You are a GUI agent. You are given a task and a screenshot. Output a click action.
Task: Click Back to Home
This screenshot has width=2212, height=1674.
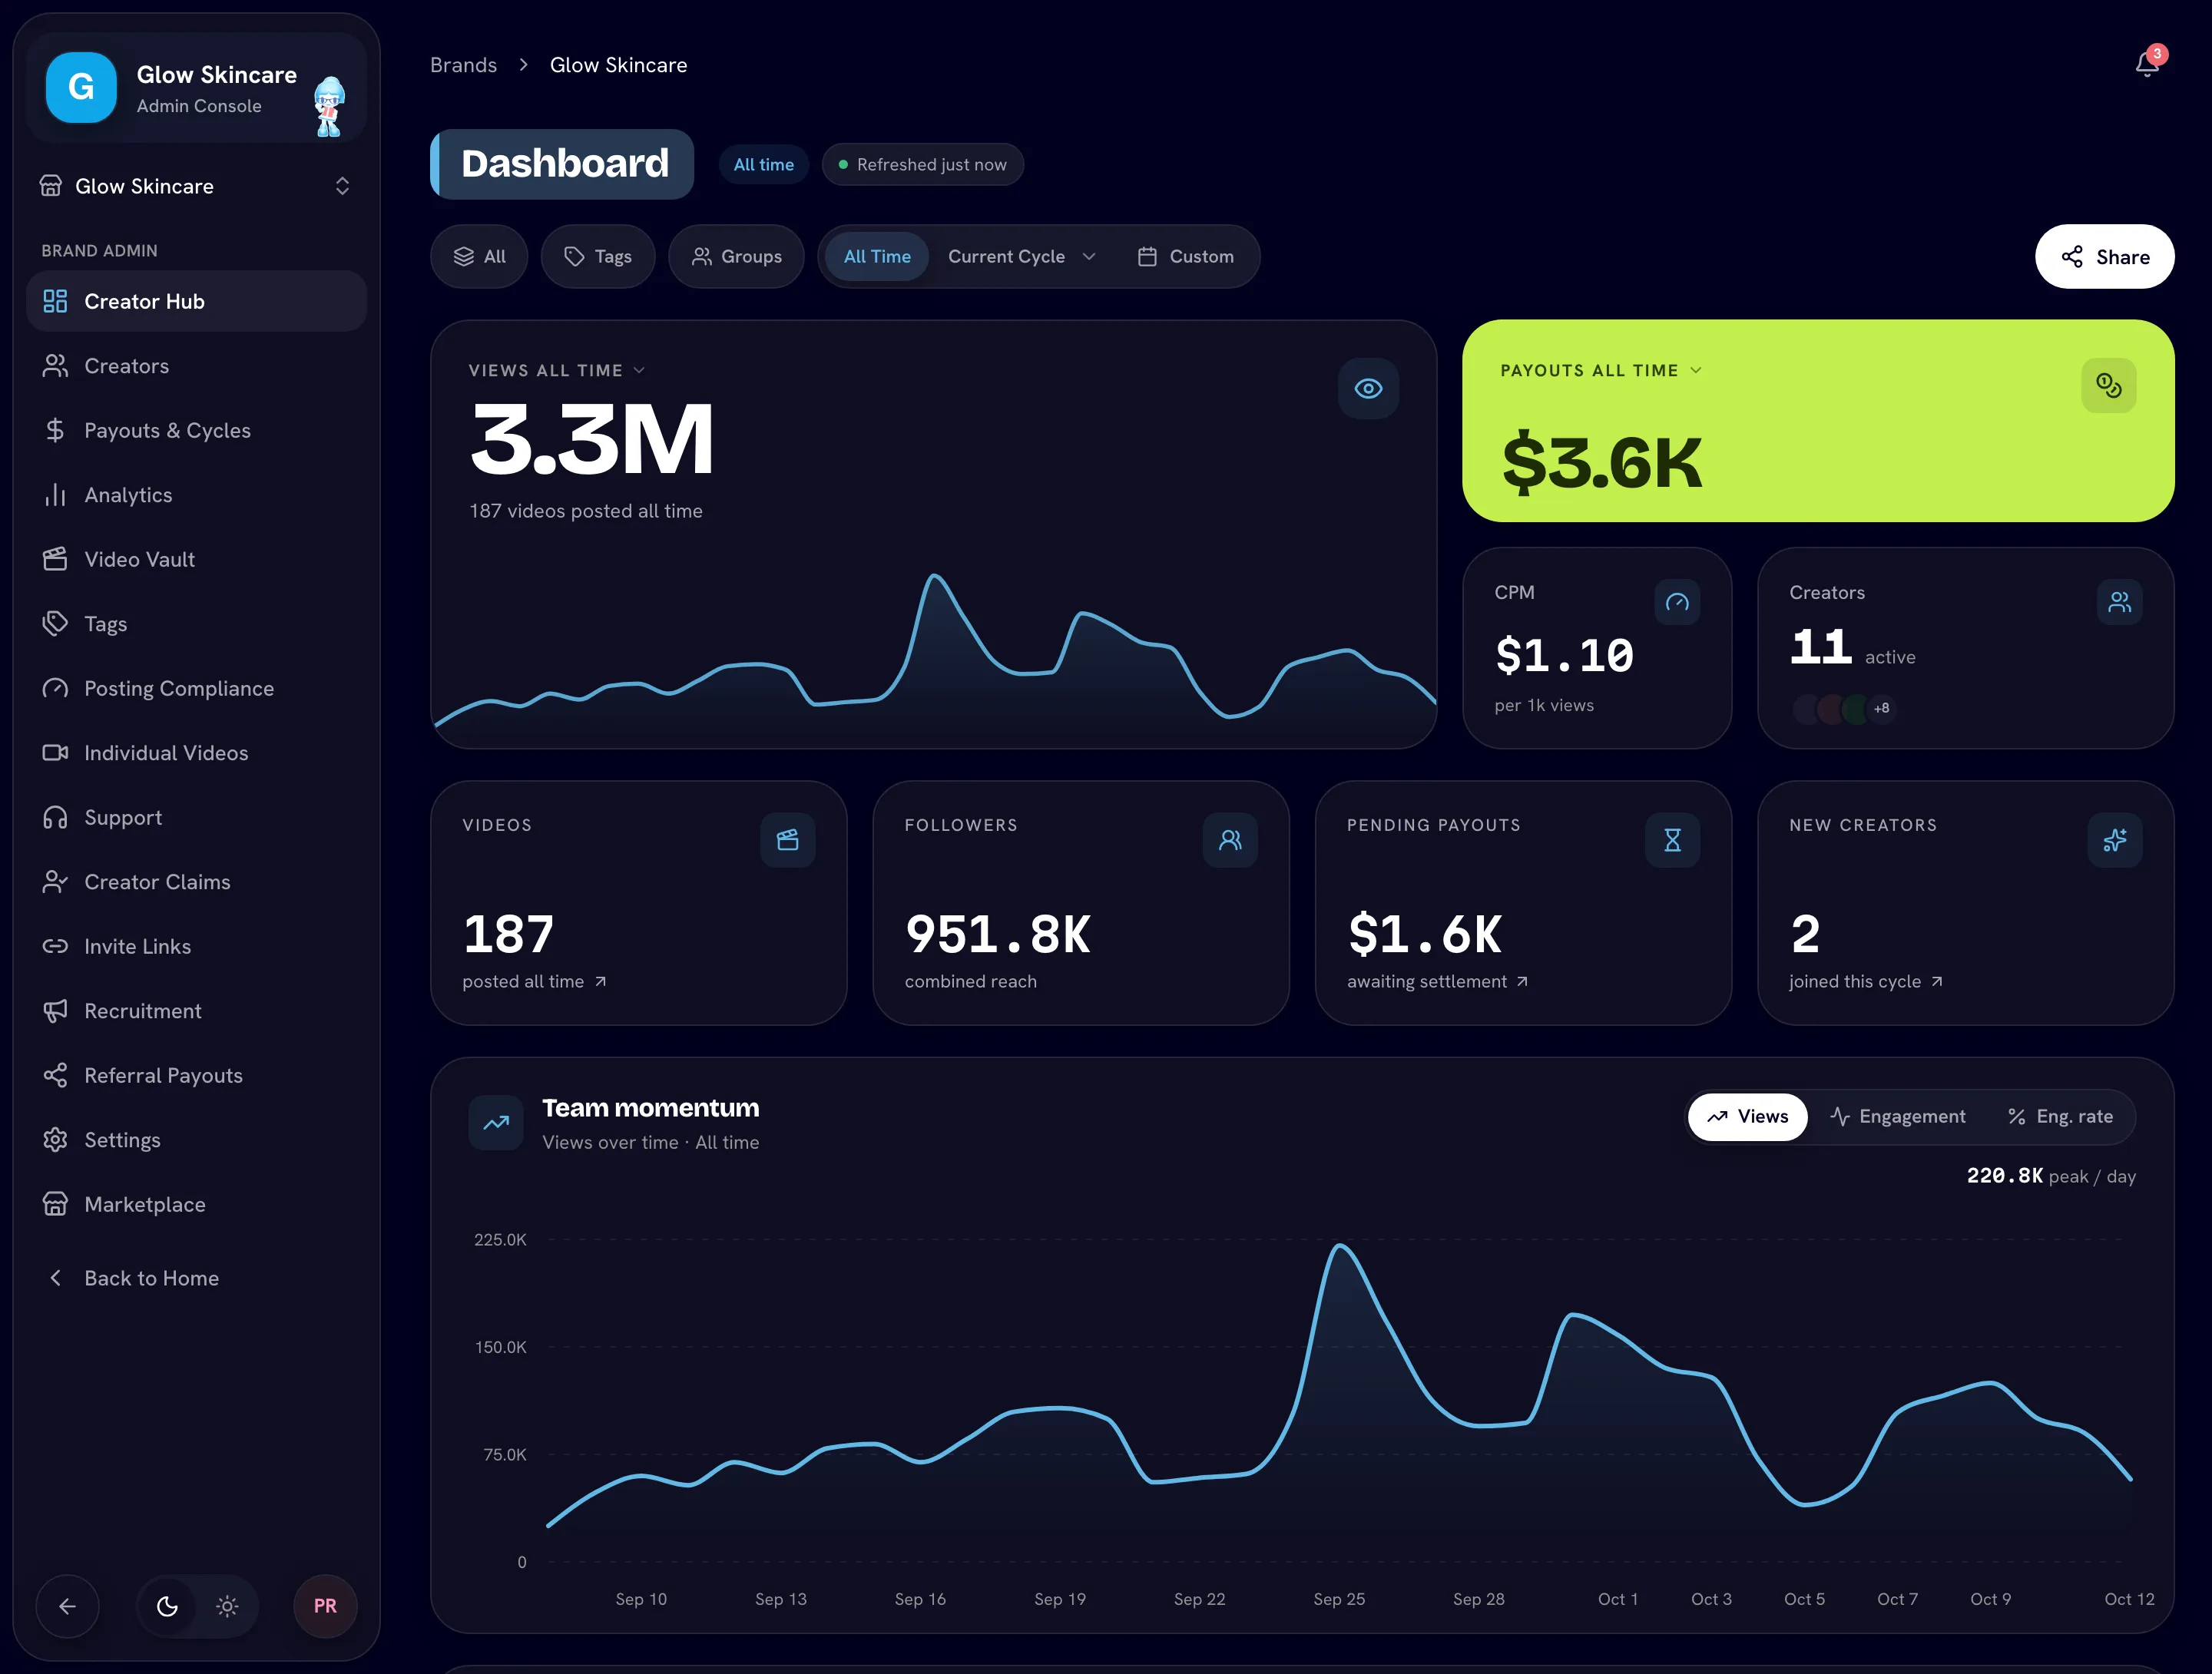pyautogui.click(x=196, y=1278)
